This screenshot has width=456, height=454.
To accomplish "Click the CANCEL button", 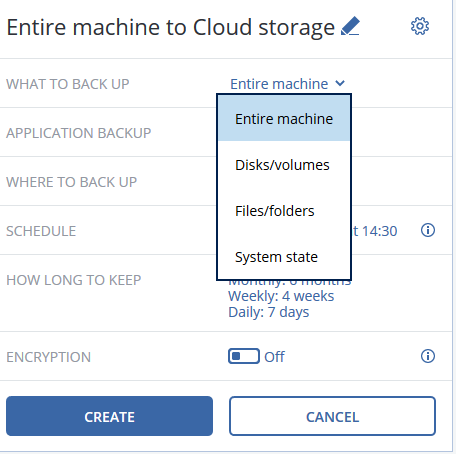I will tap(332, 416).
